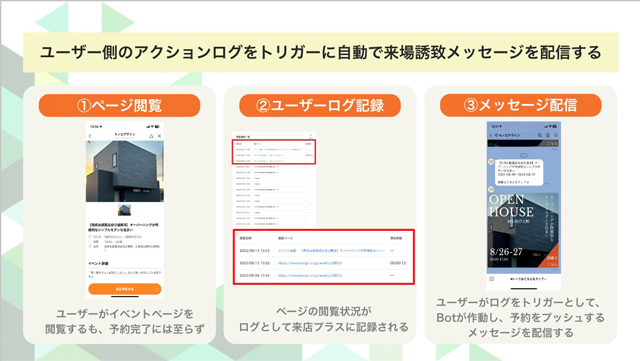The width and height of the screenshot is (640, 361).
Task: Click the ②ユーザーログ記録 orange heading
Action: [320, 105]
